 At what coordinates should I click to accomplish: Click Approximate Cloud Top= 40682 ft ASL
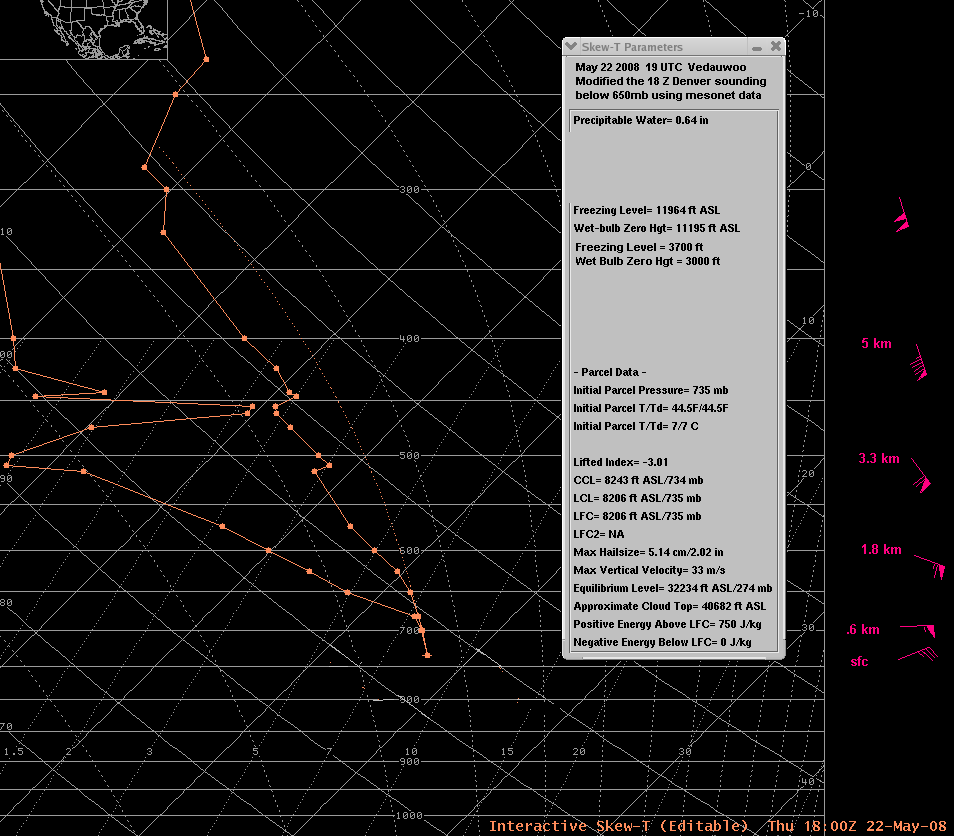[669, 607]
